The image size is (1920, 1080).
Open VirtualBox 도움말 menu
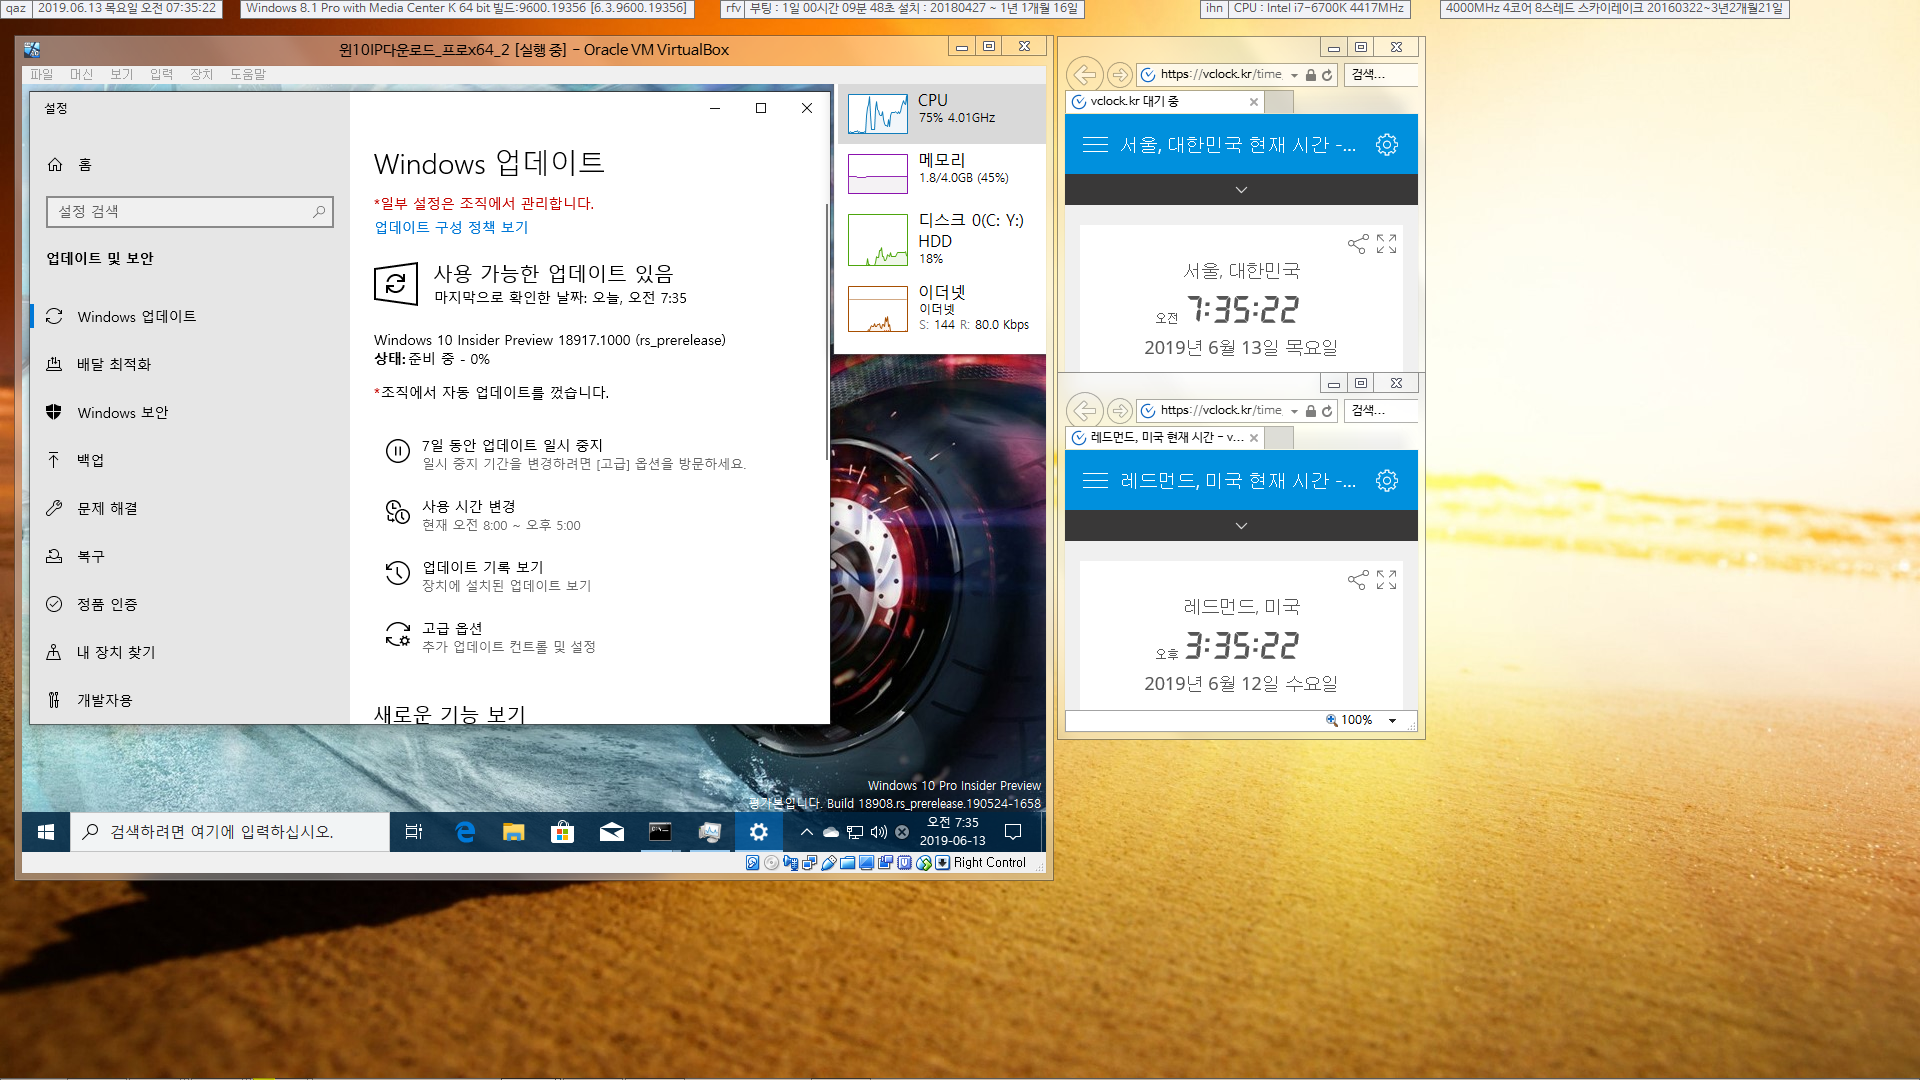248,74
